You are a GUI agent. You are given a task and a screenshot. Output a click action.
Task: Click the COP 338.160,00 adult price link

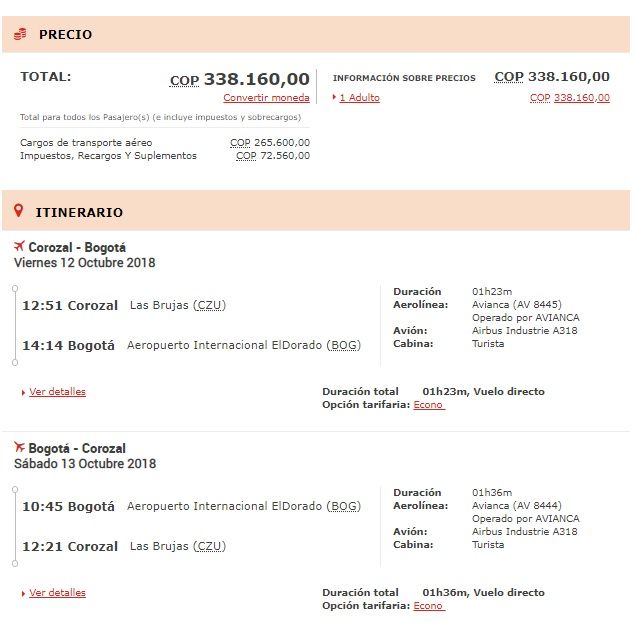[569, 98]
